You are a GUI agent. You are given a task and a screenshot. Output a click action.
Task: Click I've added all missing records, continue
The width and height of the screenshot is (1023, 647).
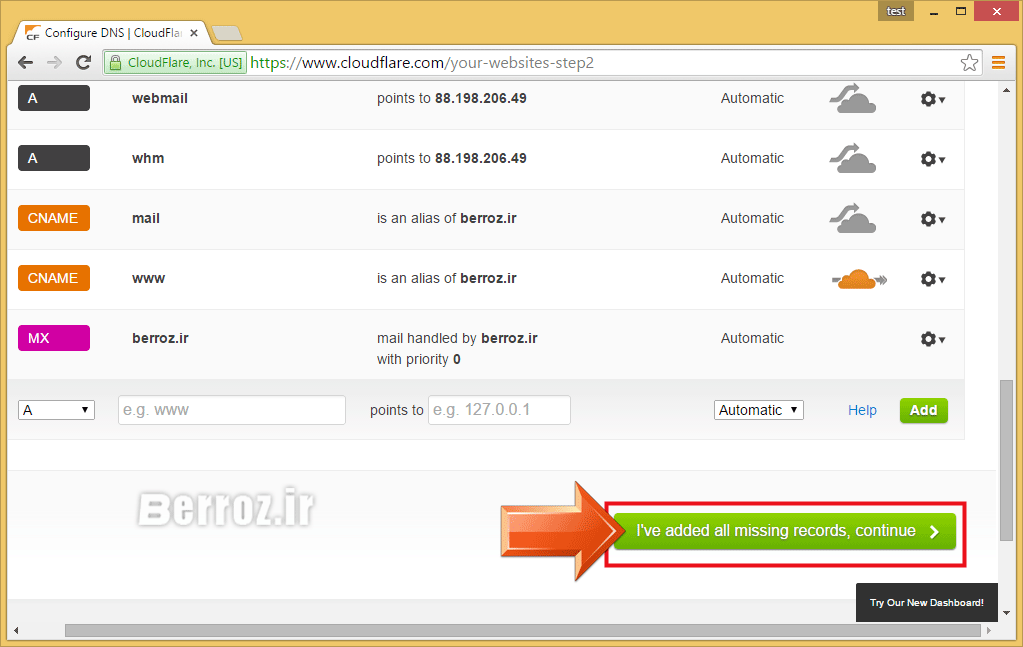tap(784, 532)
